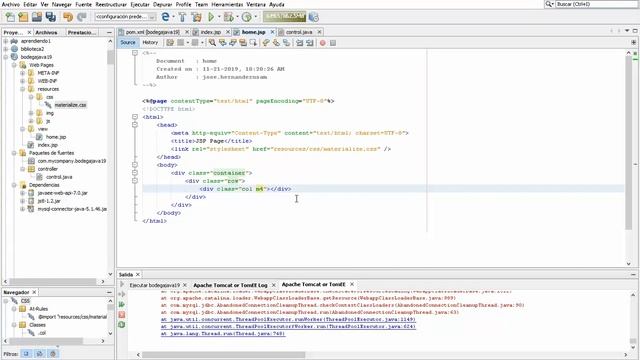Click the red stop macro recording icon
The width and height of the screenshot is (640, 360).
point(322,42)
